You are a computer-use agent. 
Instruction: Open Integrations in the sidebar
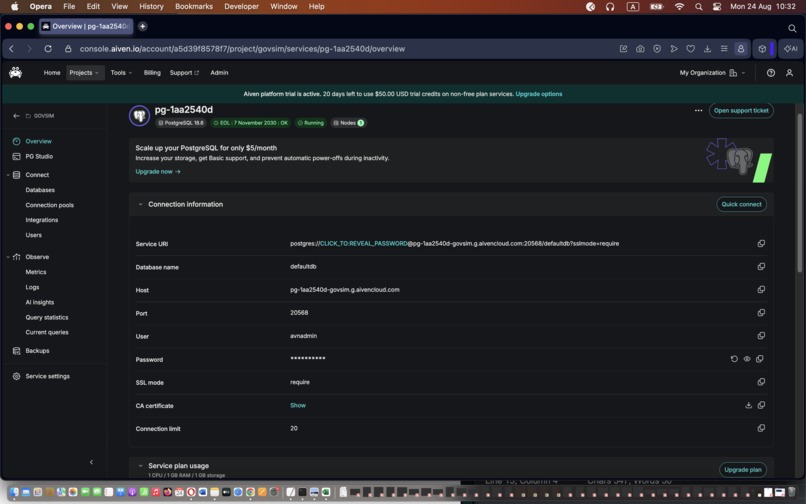(42, 220)
